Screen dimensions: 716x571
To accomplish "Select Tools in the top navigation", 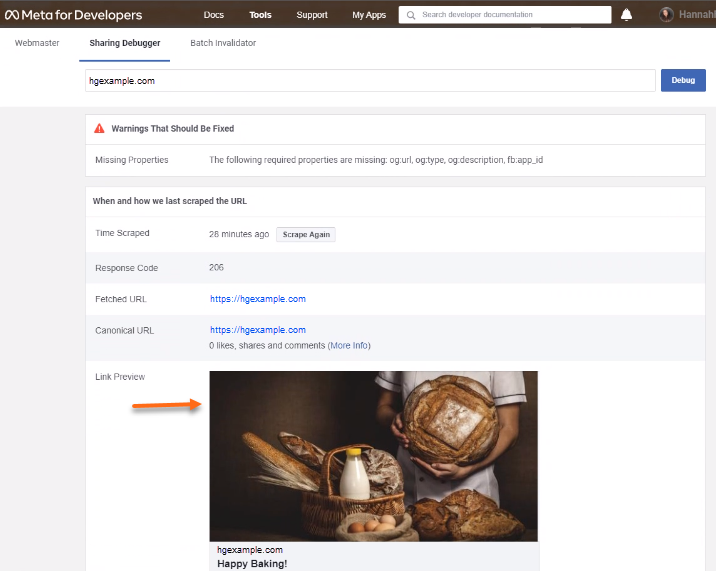I will [x=260, y=15].
